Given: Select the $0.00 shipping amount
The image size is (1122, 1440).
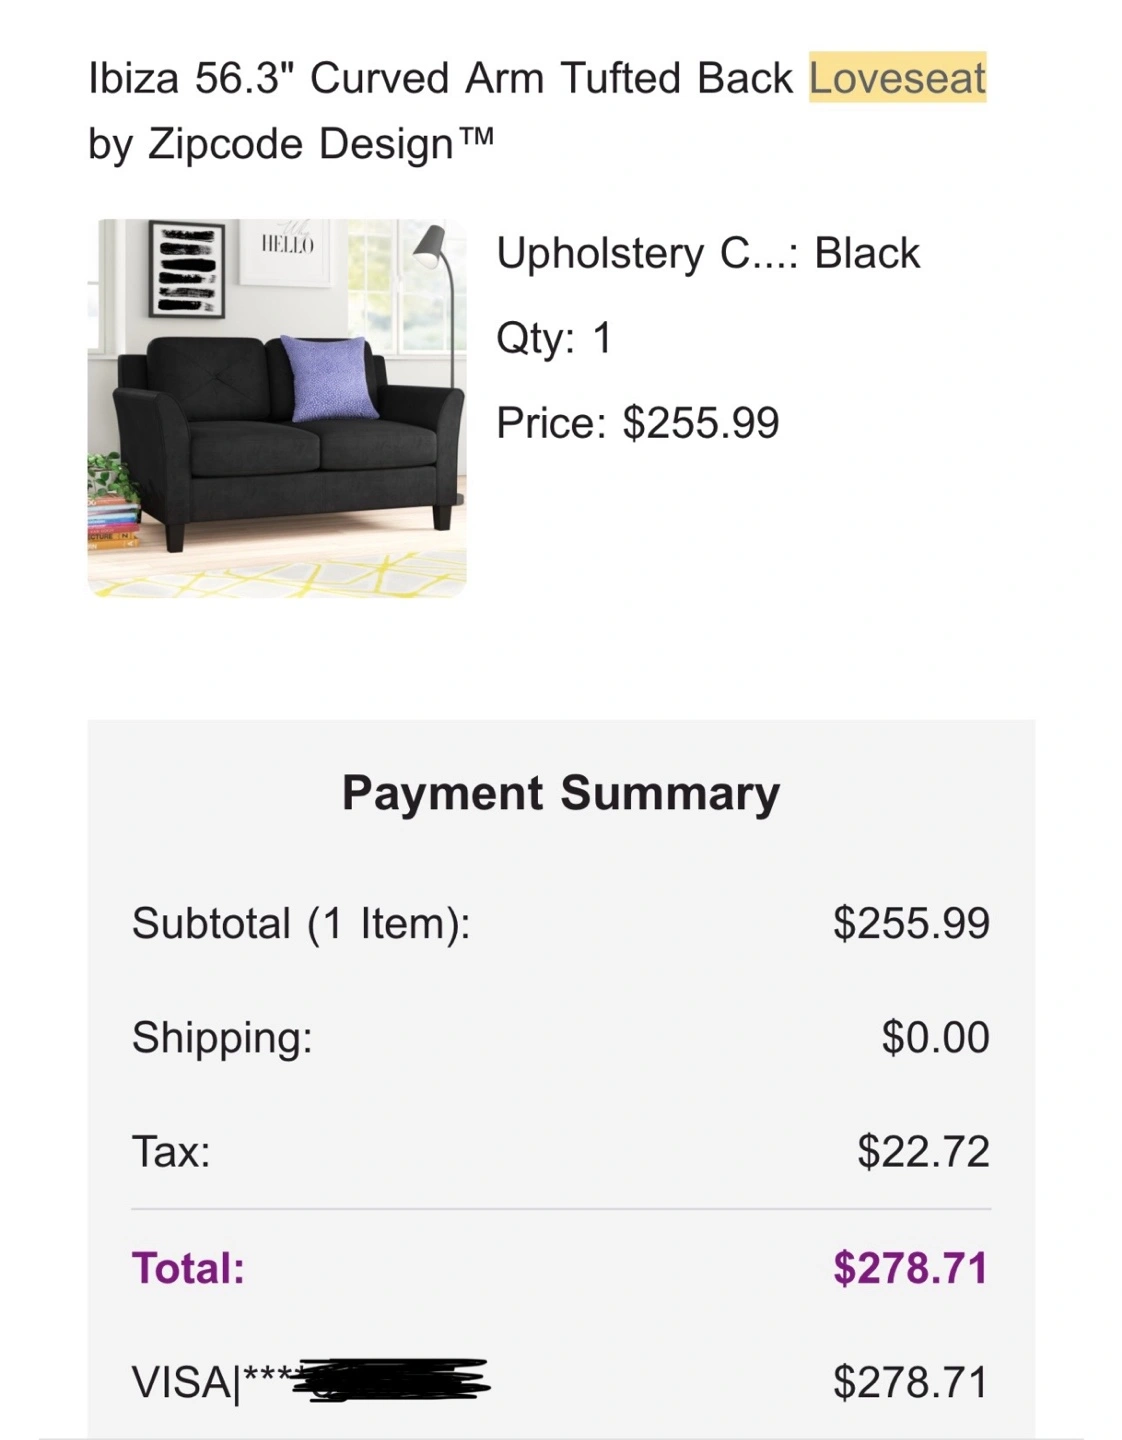Looking at the screenshot, I should 934,1037.
